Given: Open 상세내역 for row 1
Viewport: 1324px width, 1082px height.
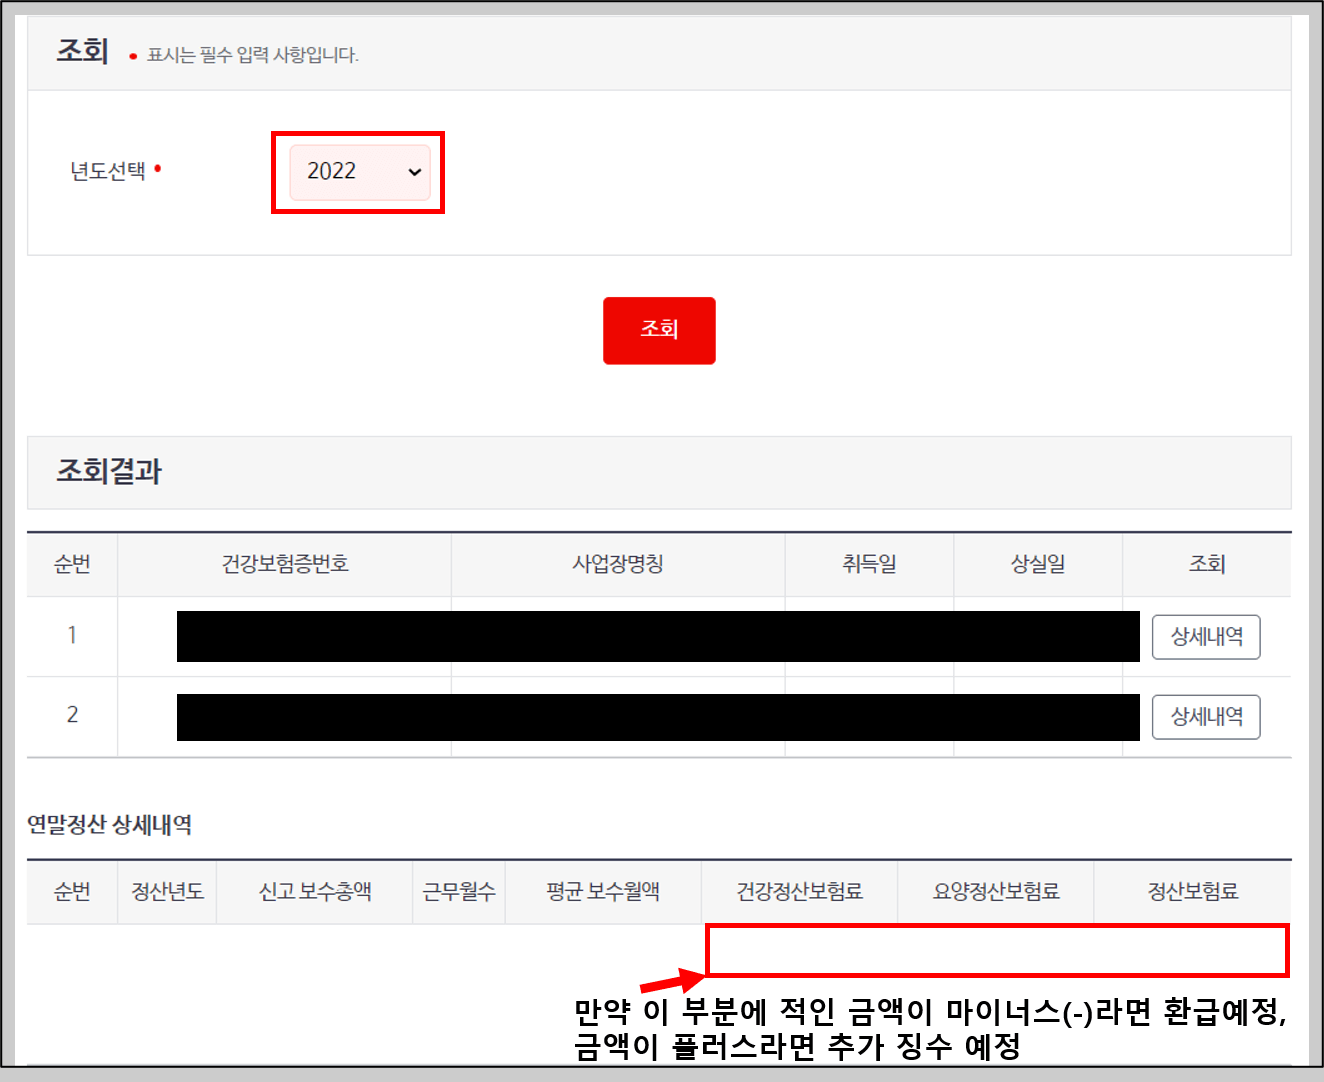Looking at the screenshot, I should click(1206, 636).
